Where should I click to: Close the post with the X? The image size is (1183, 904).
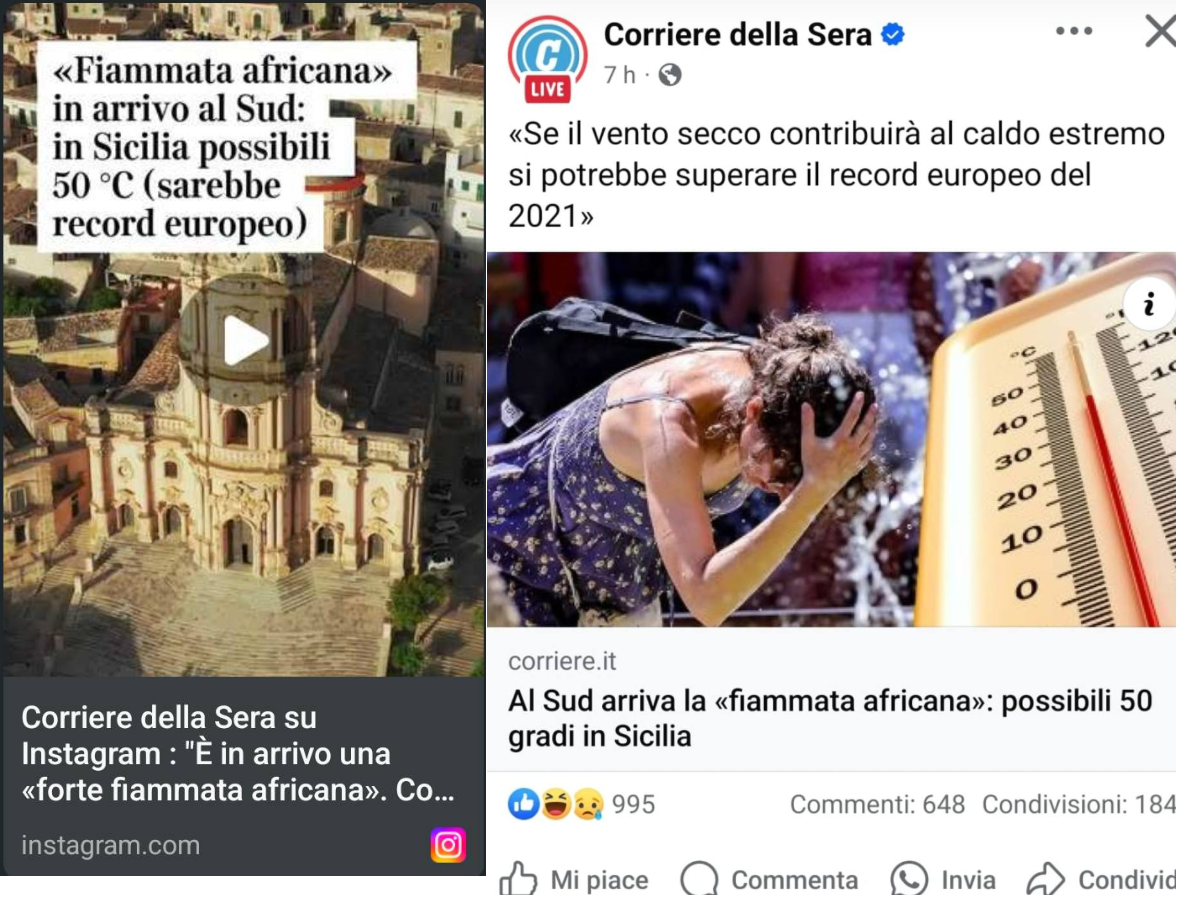[x=1162, y=32]
